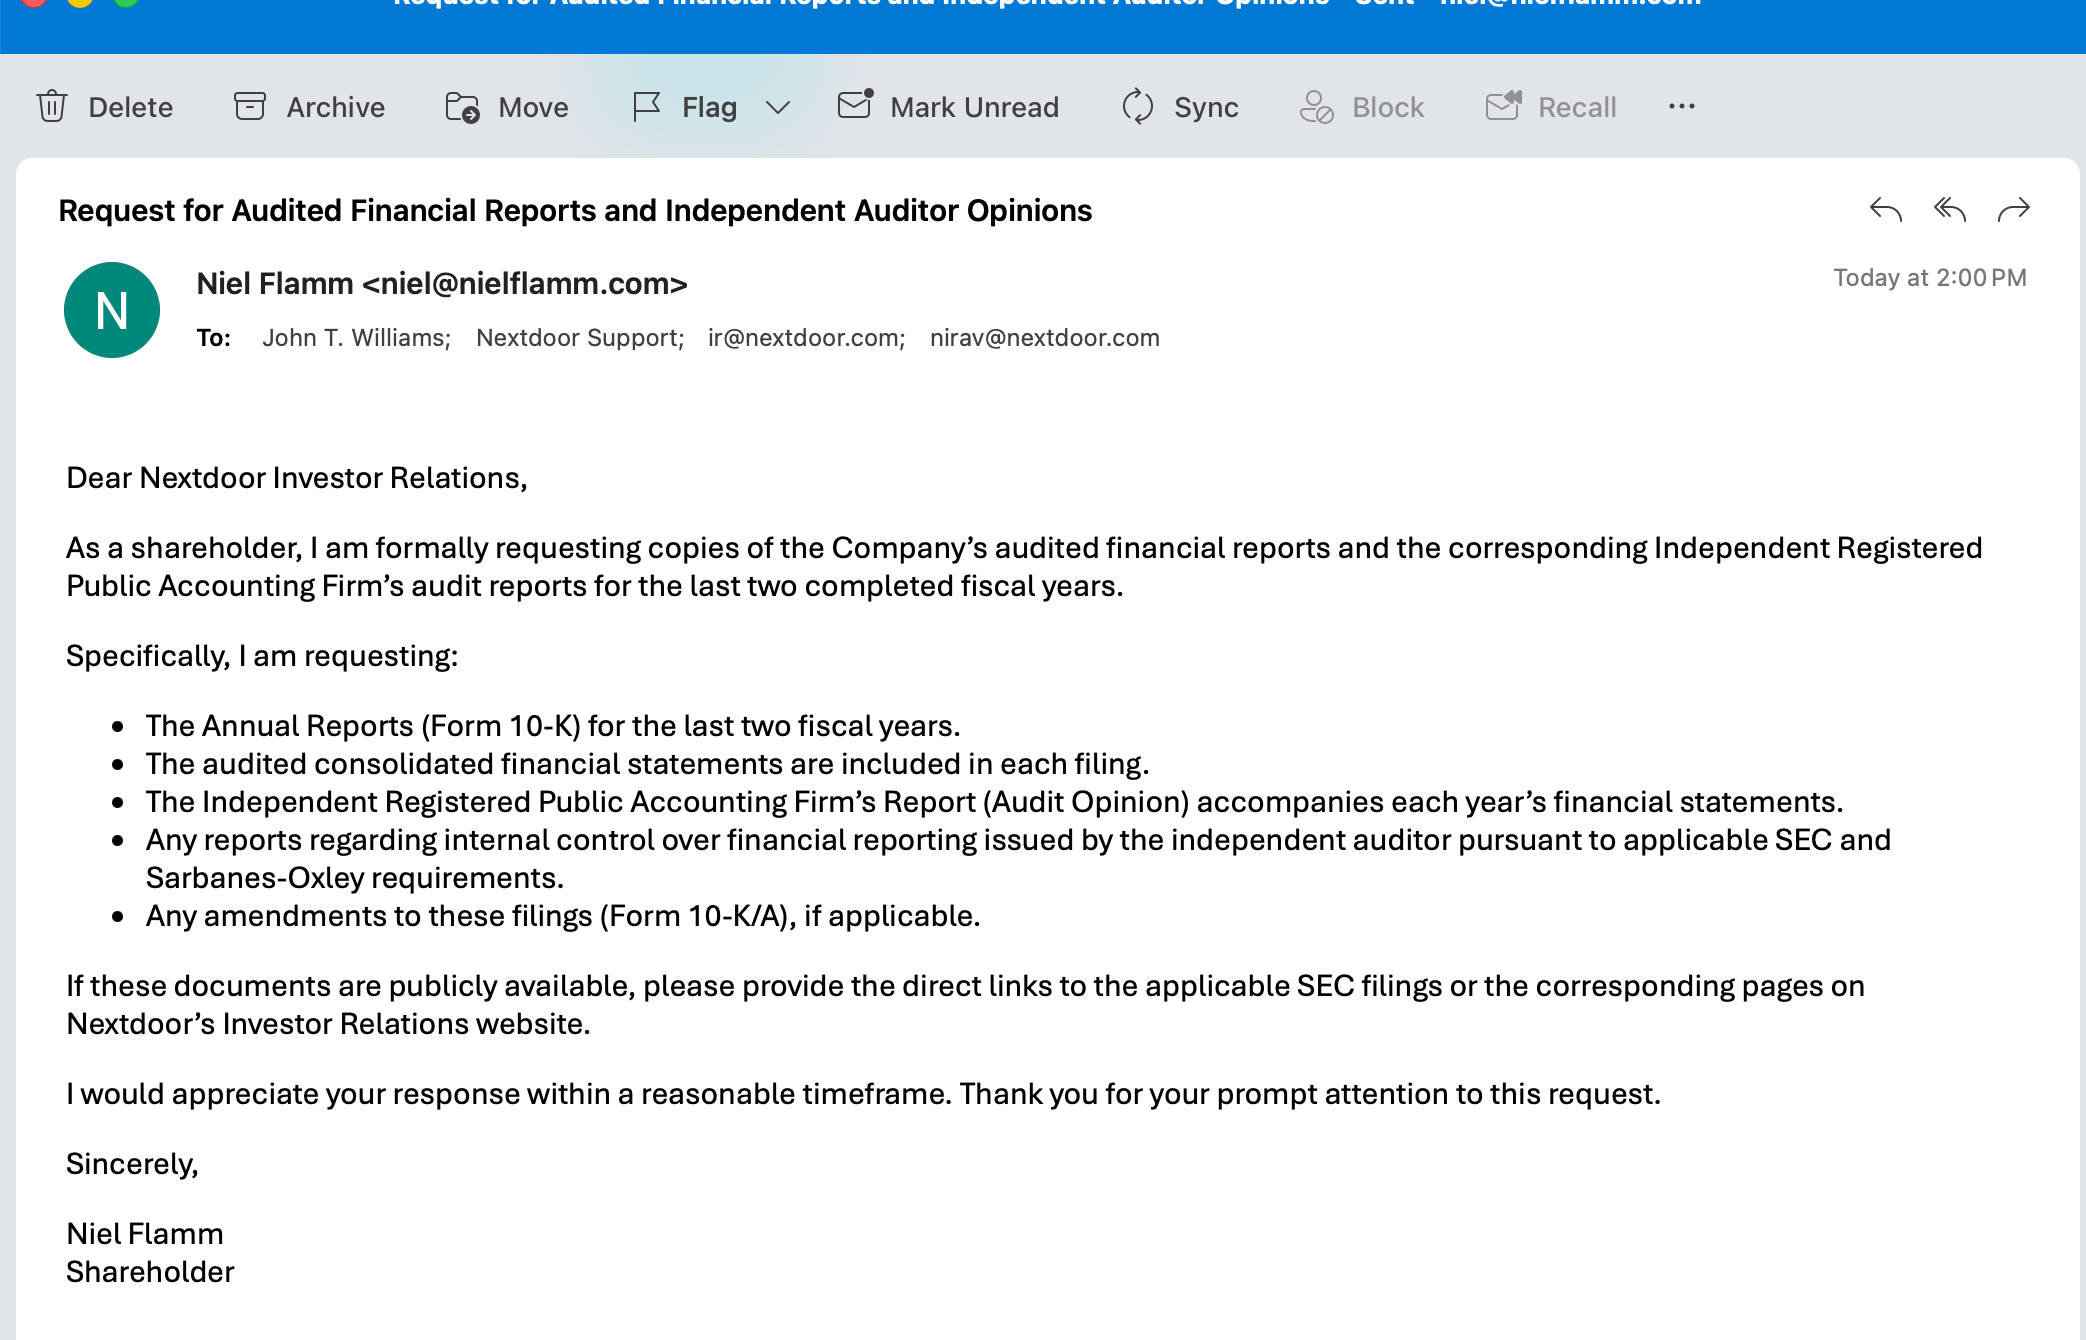
Task: Click the 'Niel Flamm' signature name
Action: click(x=145, y=1234)
